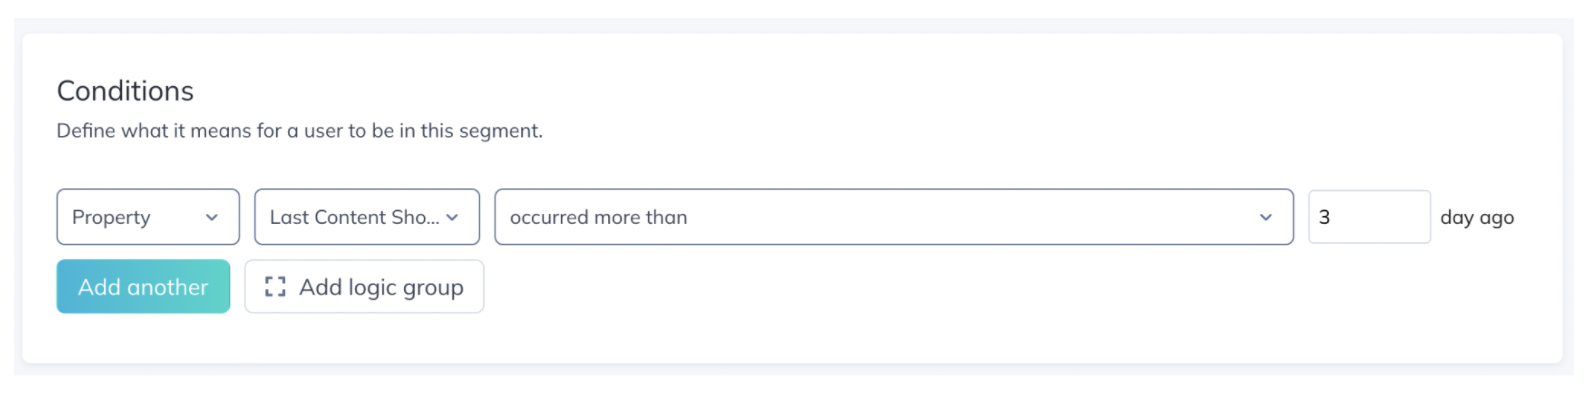Expand the Last Content Sho... property selector

coord(367,217)
